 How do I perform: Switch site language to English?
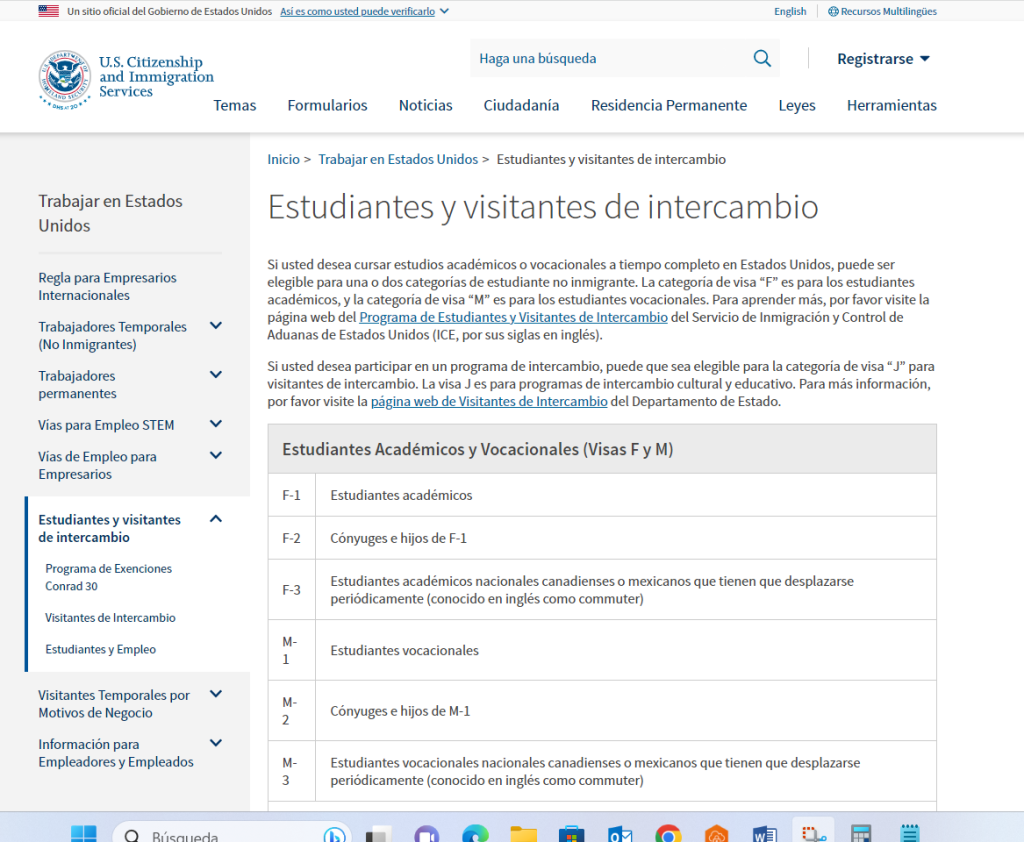coord(790,11)
